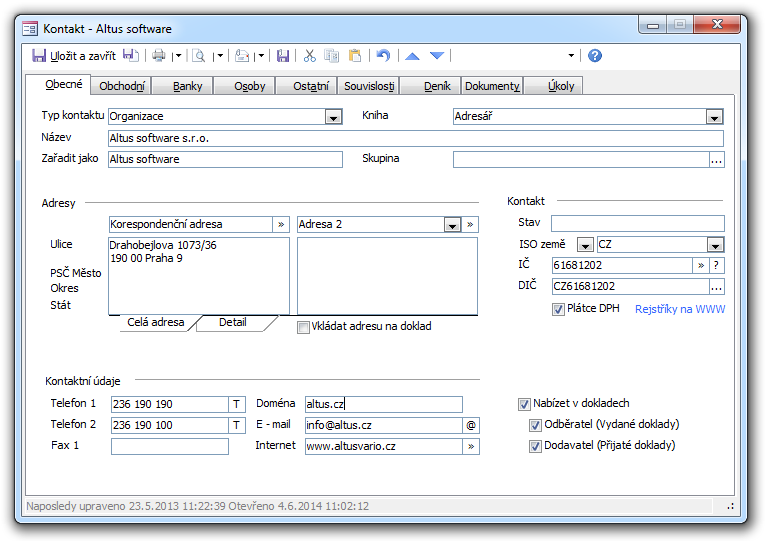This screenshot has height=541, width=768.
Task: Go to next record with down arrow
Action: [437, 56]
